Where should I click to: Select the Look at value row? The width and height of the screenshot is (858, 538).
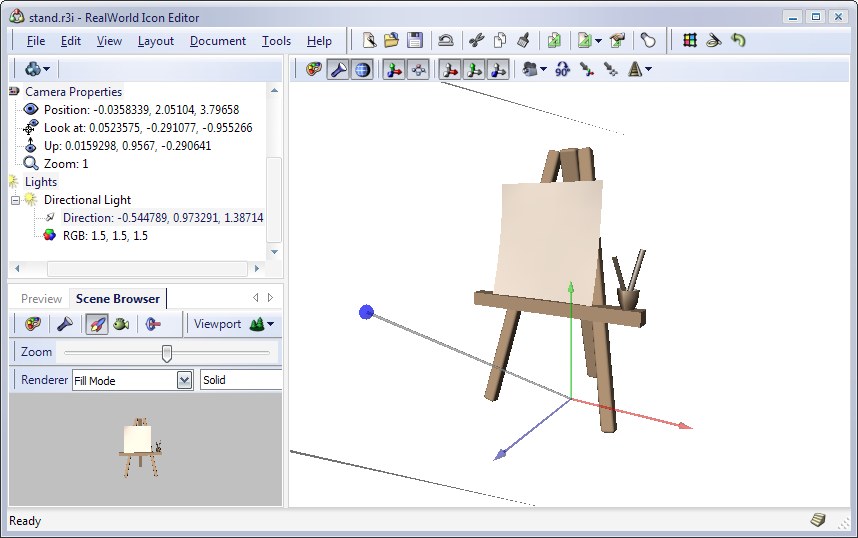tap(148, 128)
